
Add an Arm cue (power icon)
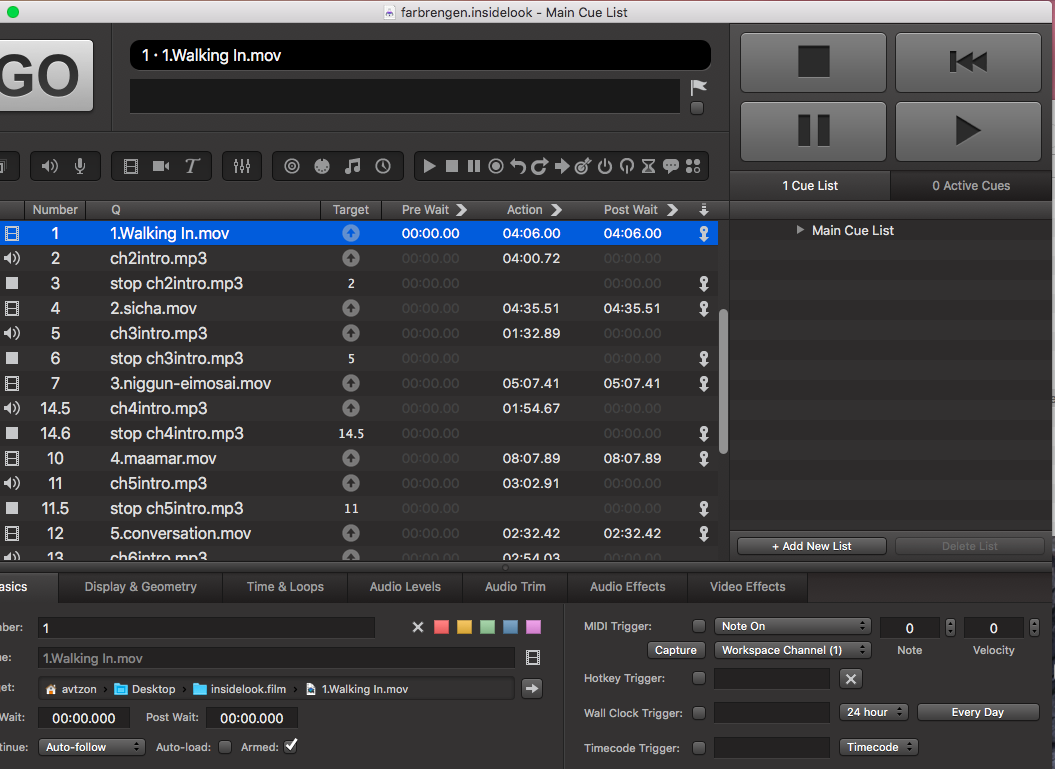(x=605, y=166)
